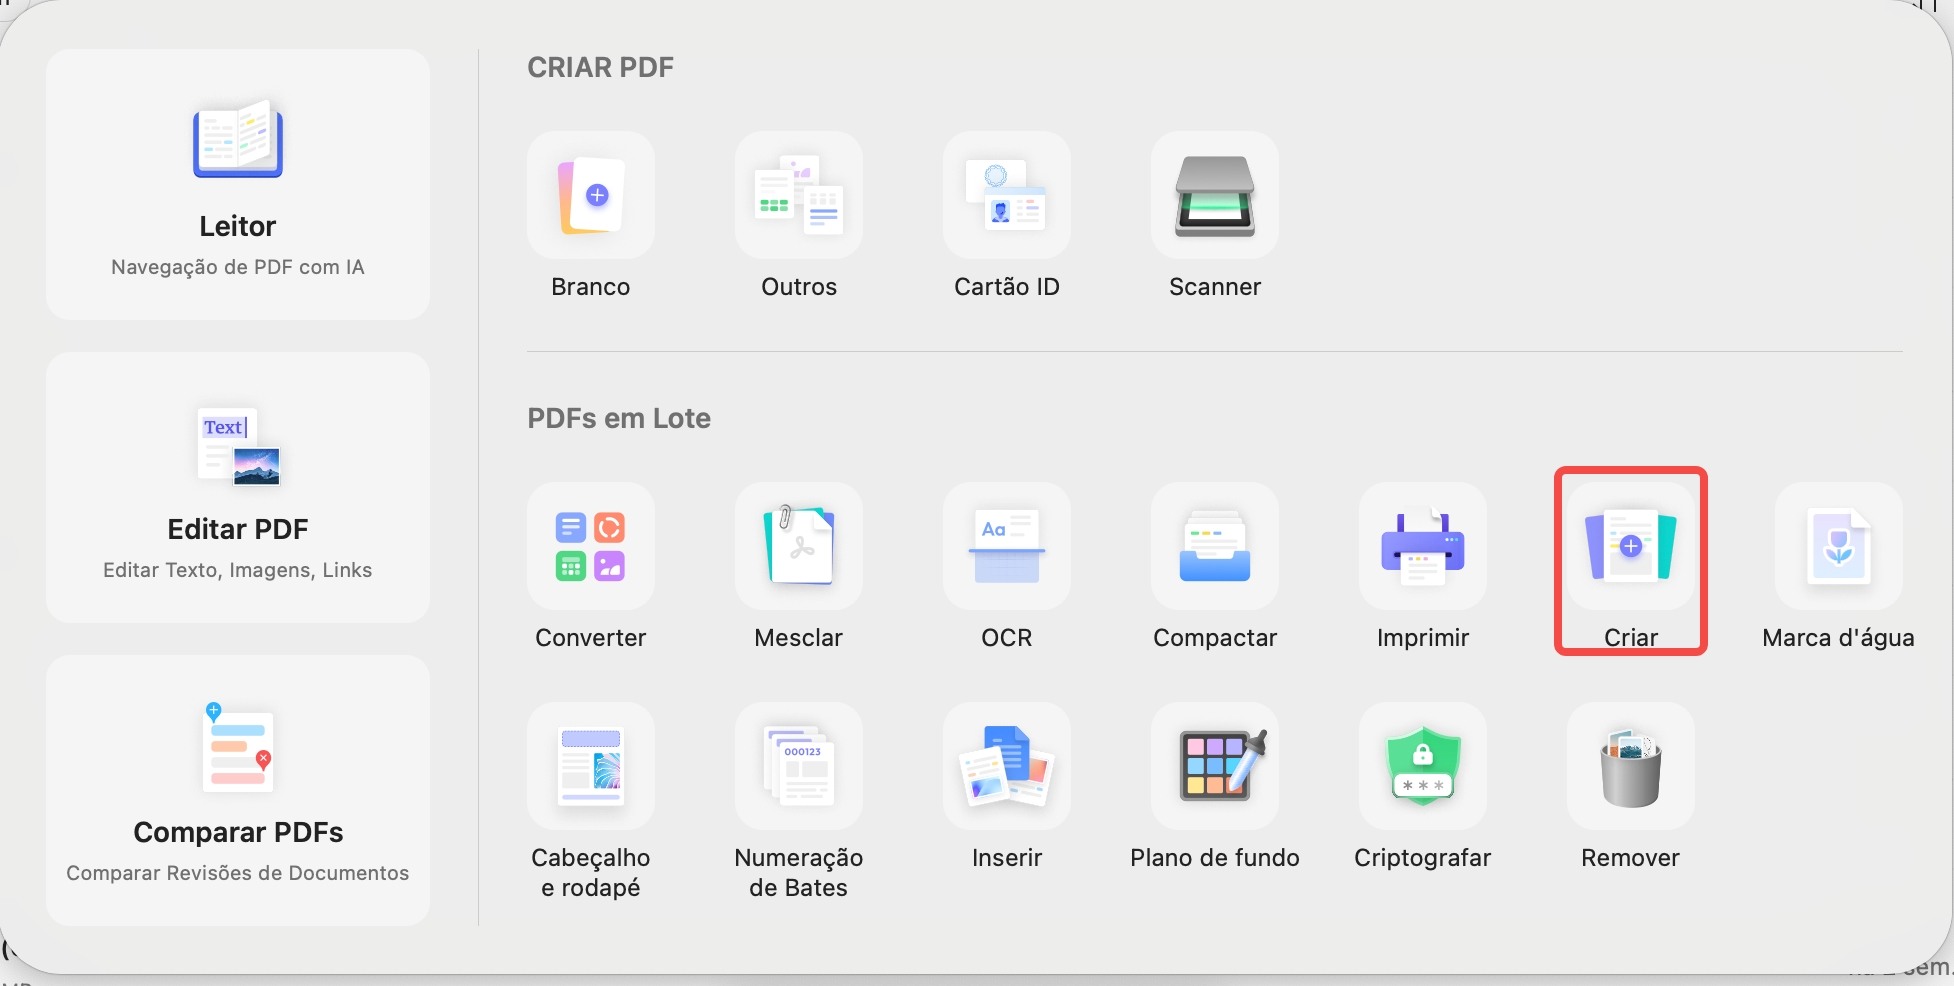Click the Plano de fundo label
This screenshot has width=1954, height=986.
pyautogui.click(x=1215, y=858)
